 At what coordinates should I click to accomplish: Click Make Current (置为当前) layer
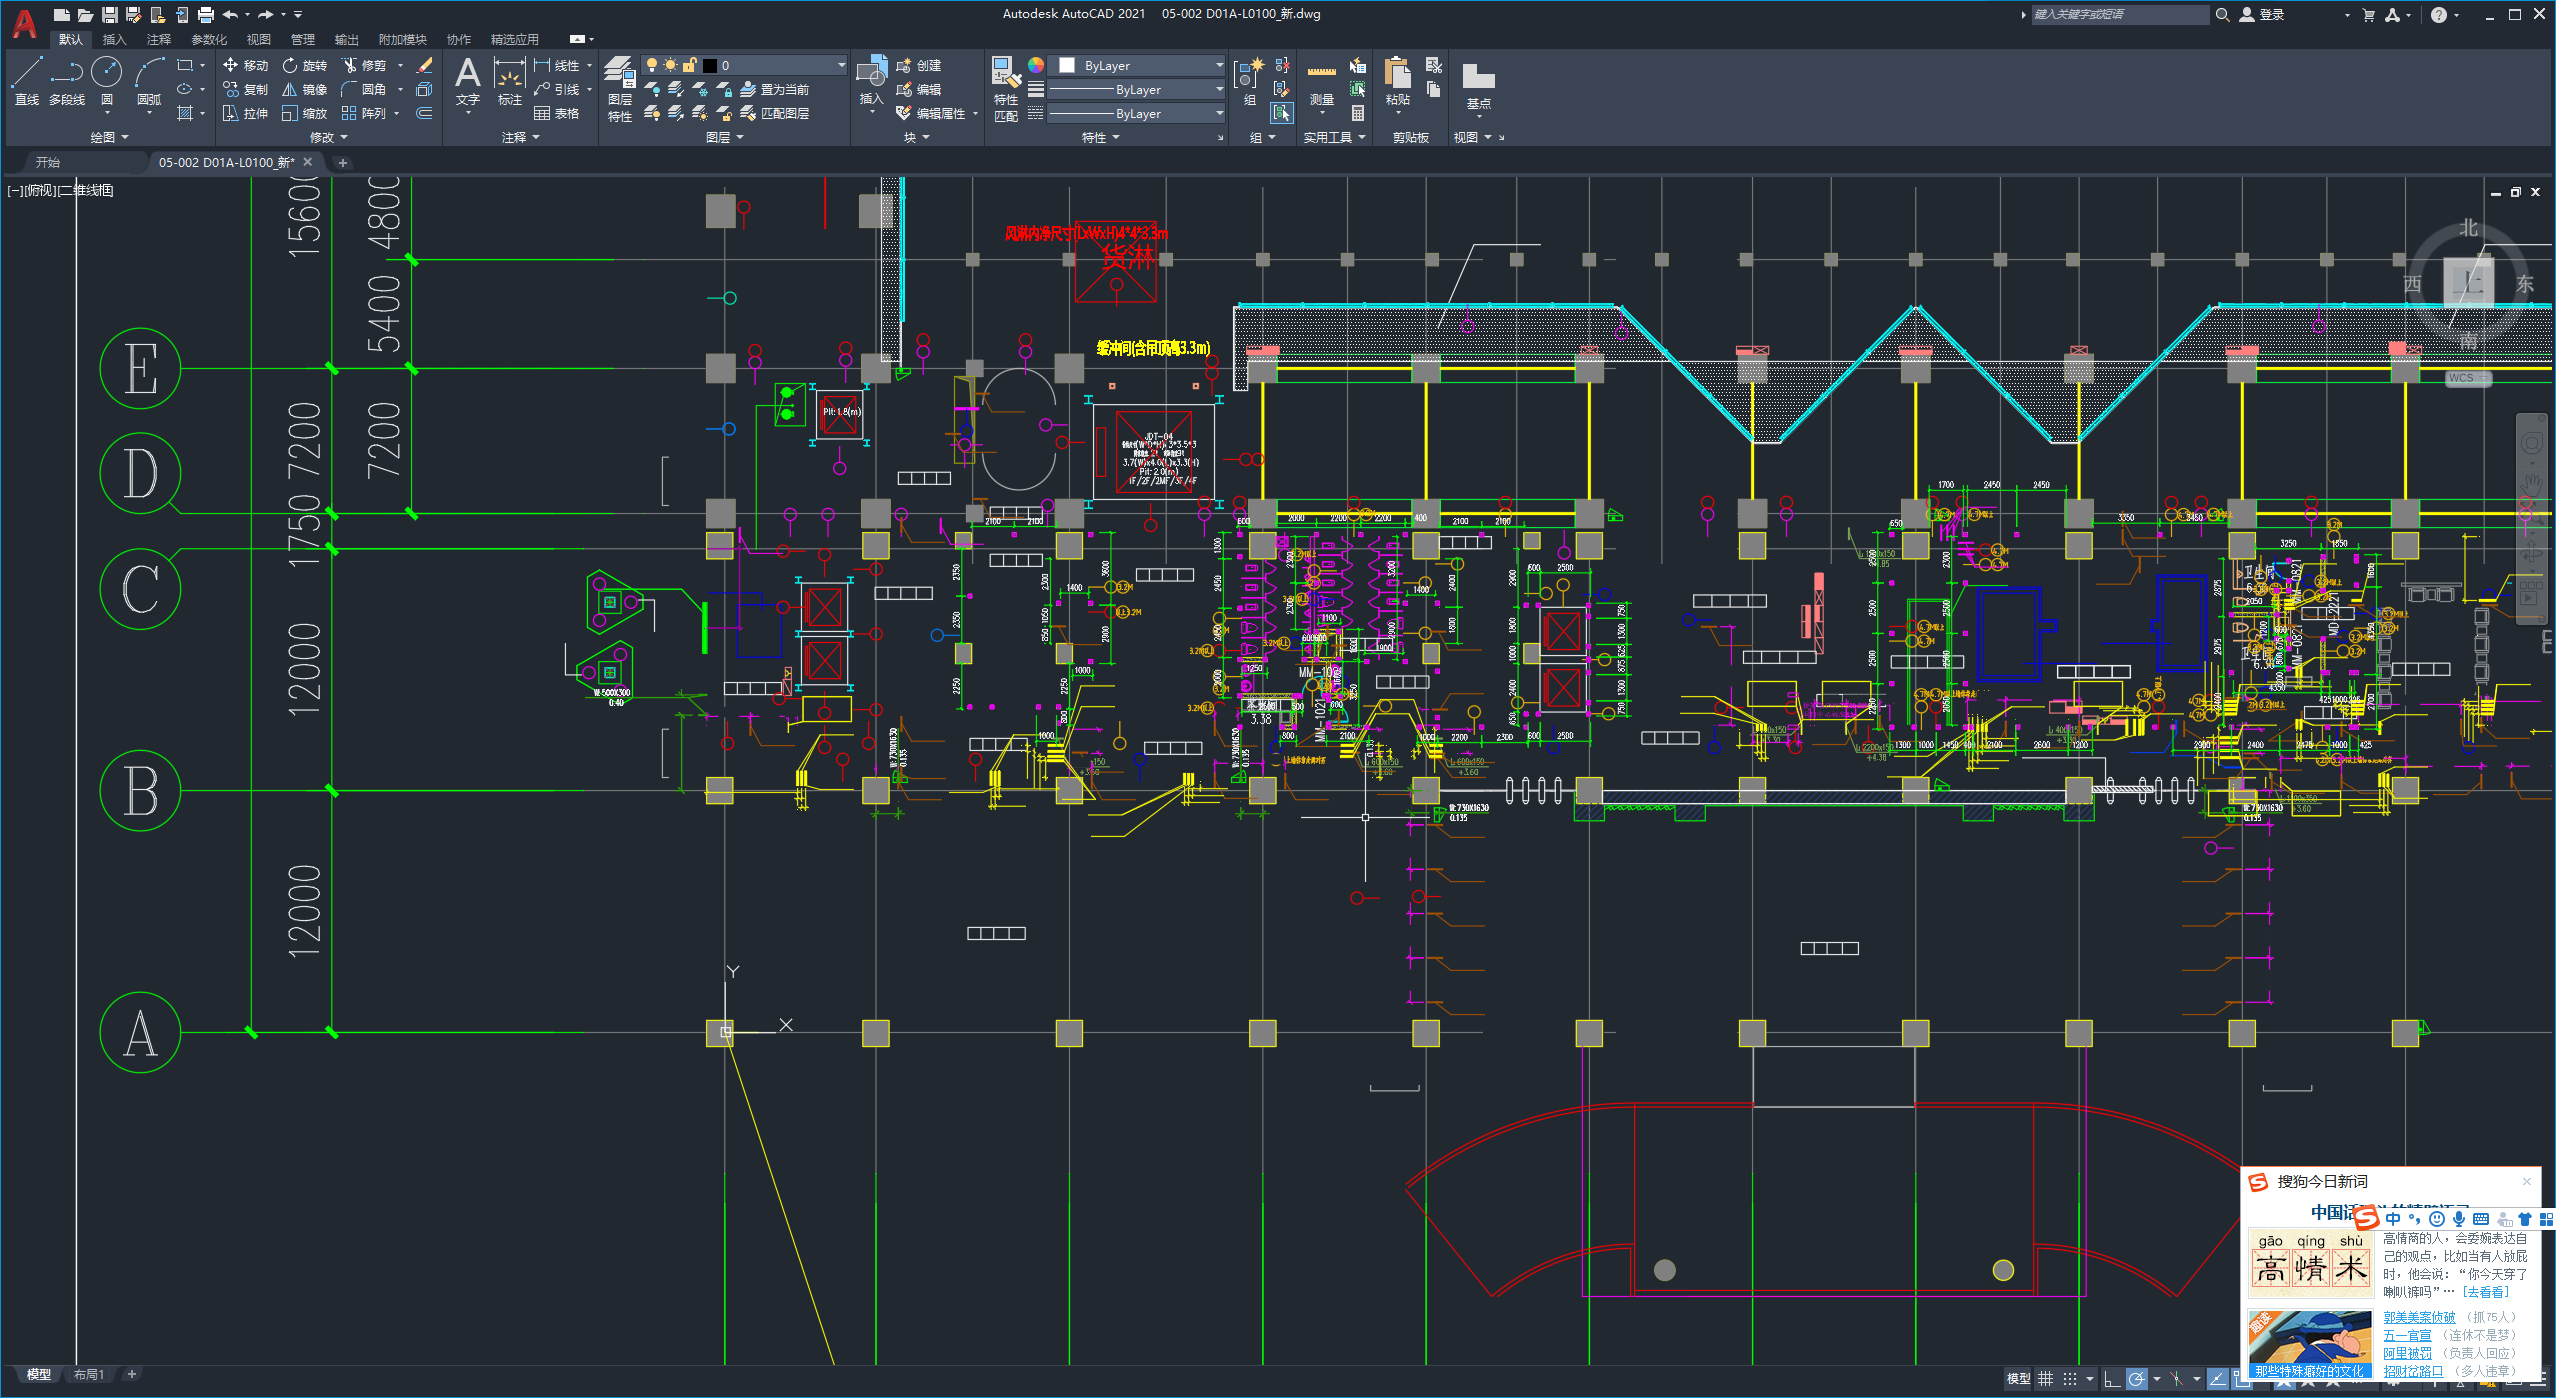point(774,89)
